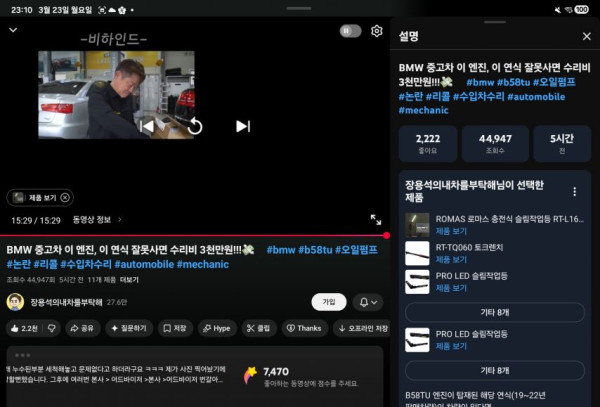Share the video with 공유
This screenshot has height=407, width=600.
(x=83, y=328)
